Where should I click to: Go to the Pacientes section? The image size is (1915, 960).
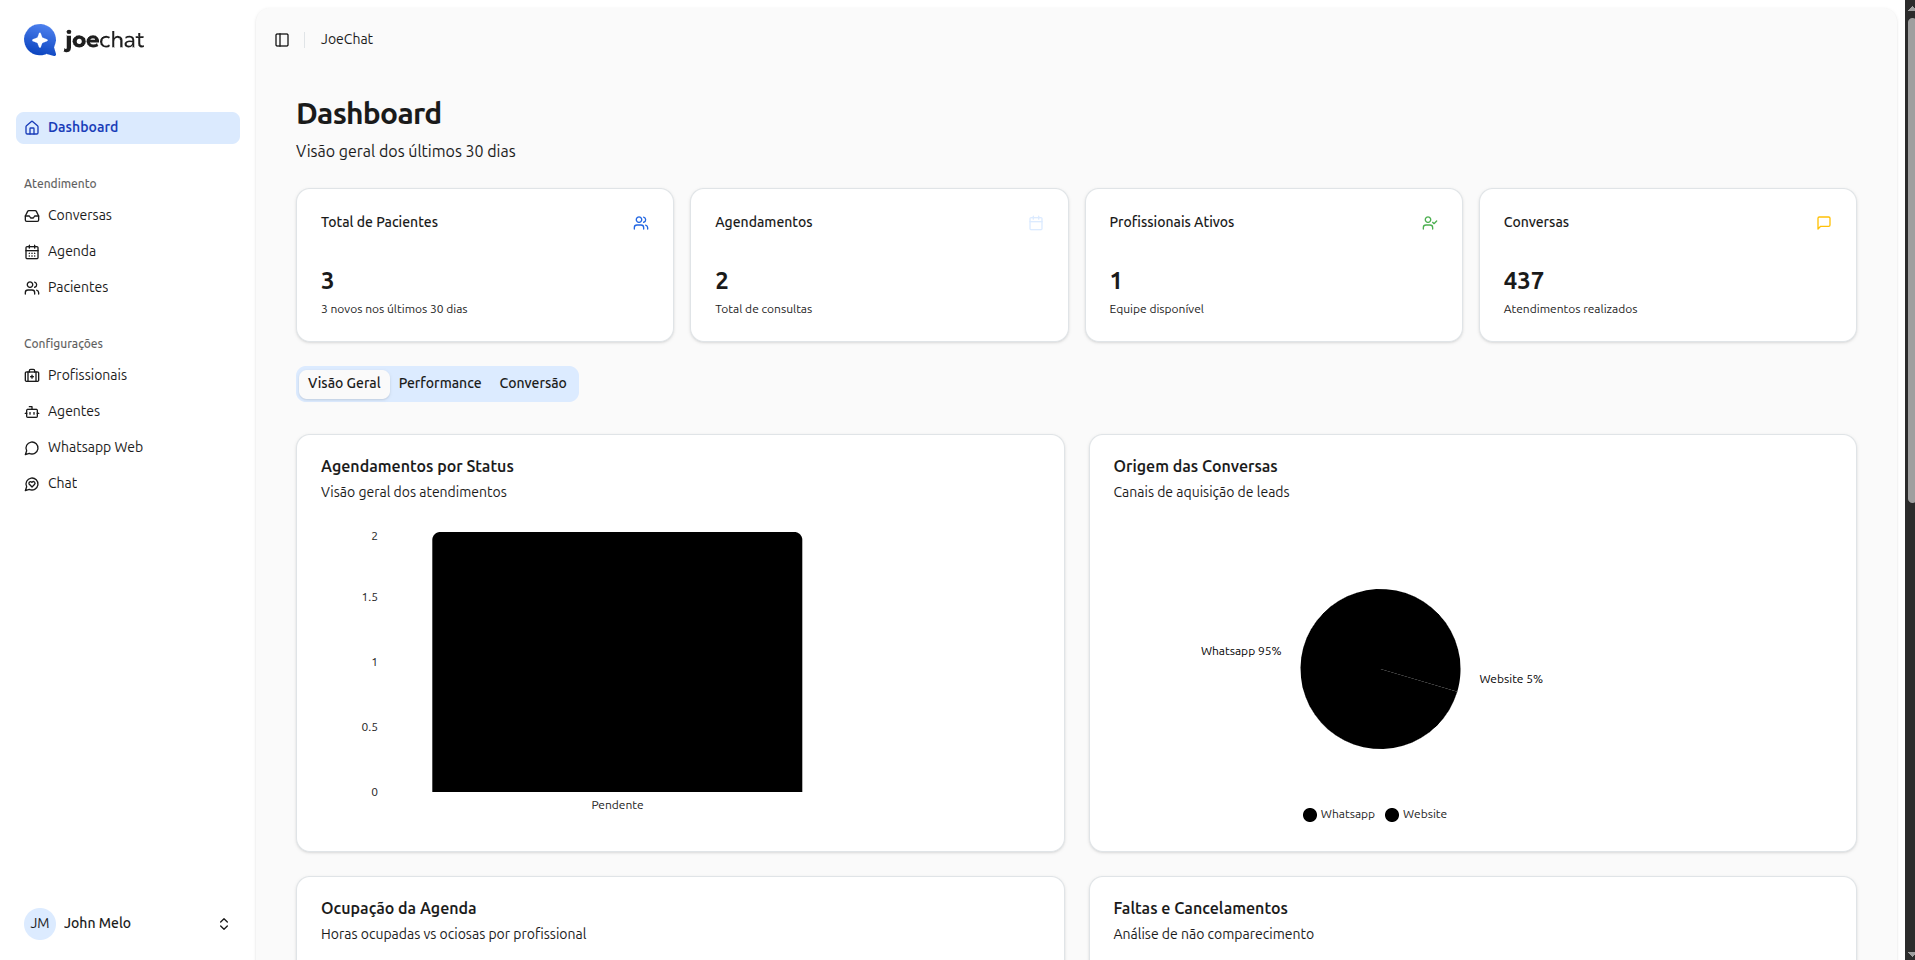77,287
